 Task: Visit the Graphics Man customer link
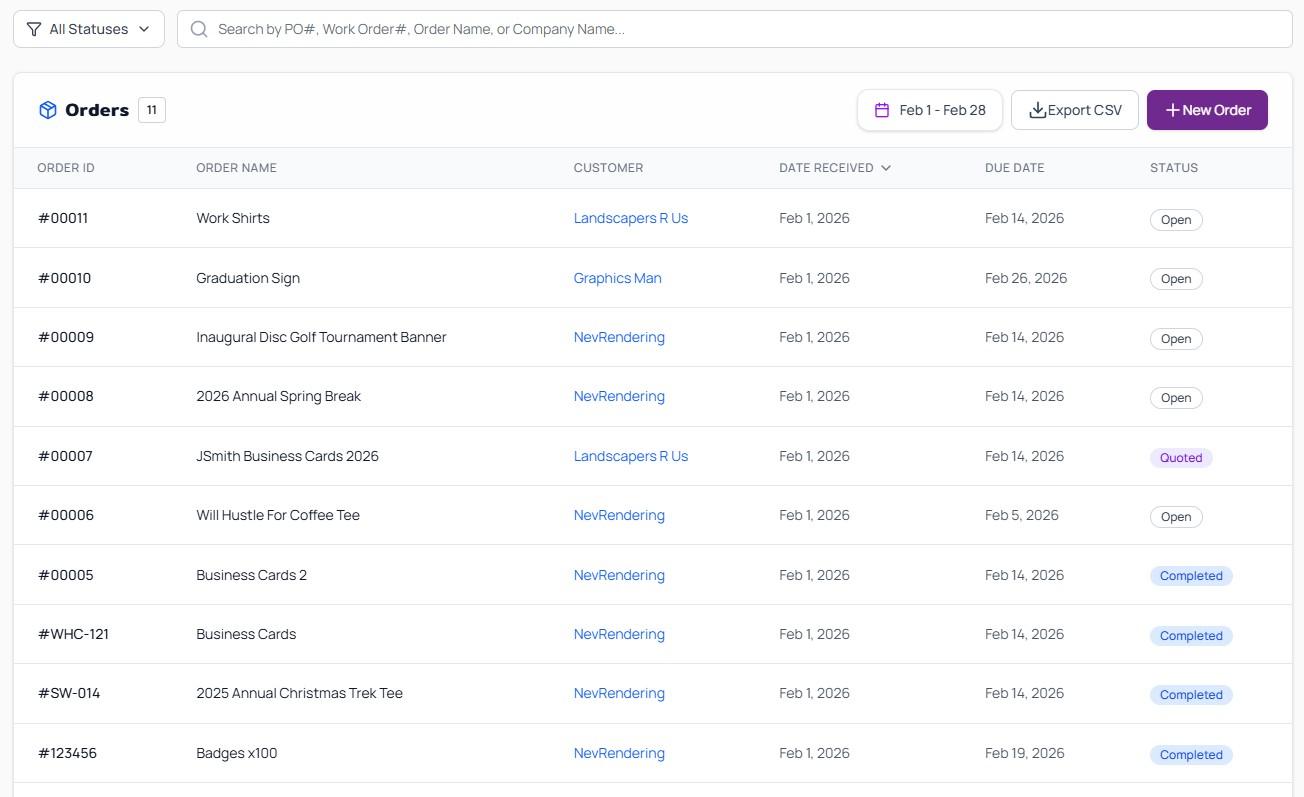(617, 278)
